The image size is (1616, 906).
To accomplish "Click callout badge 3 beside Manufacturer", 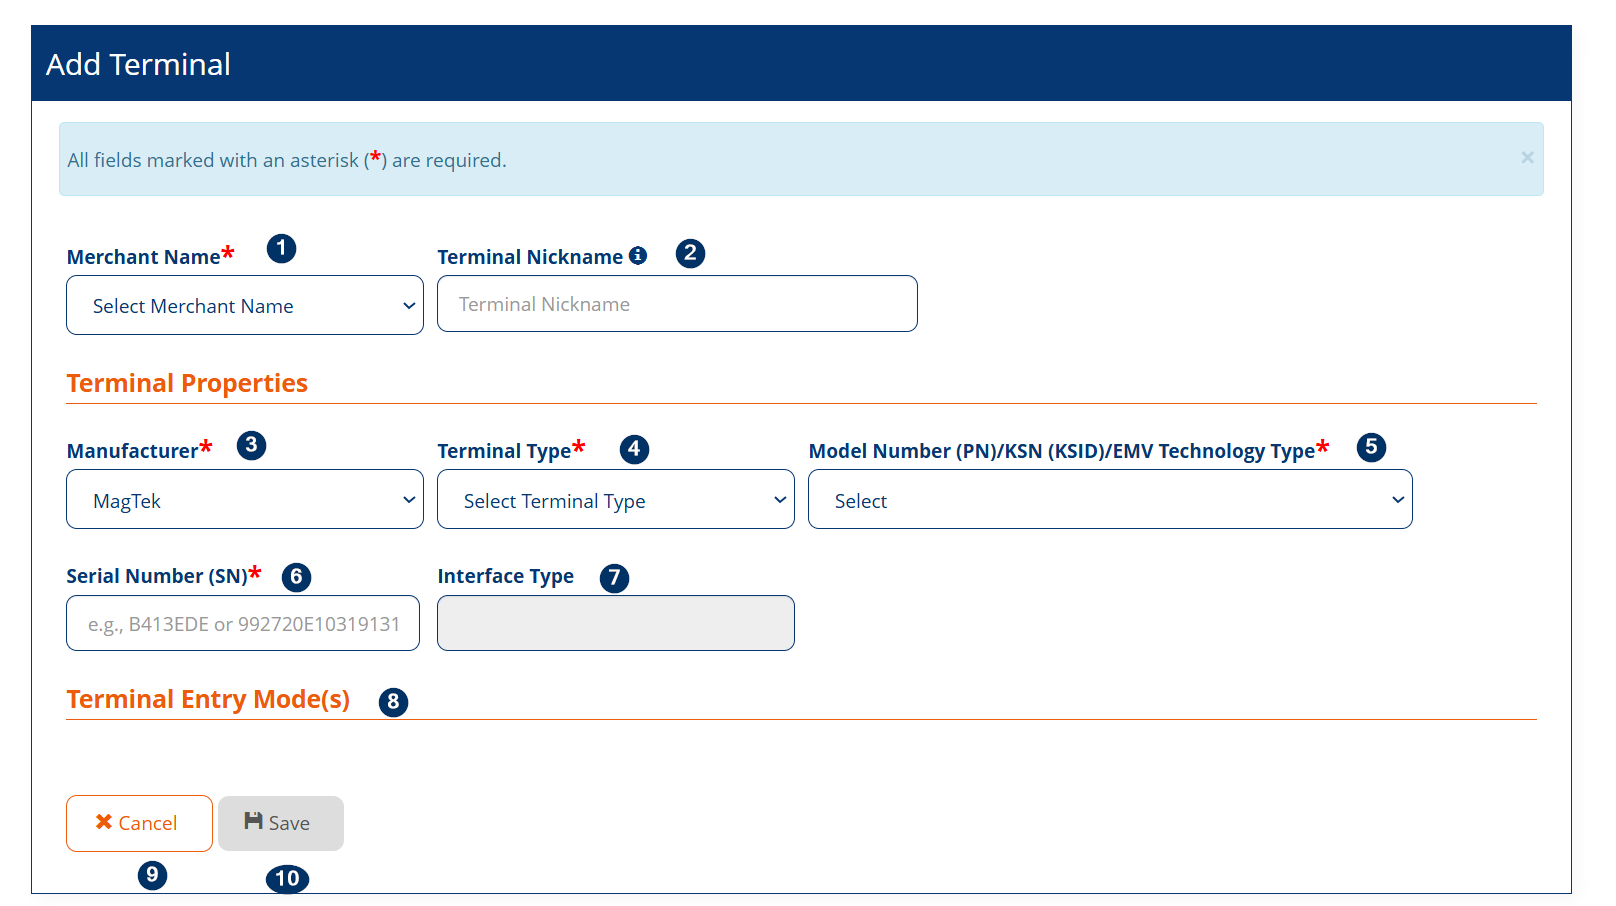I will 251,445.
